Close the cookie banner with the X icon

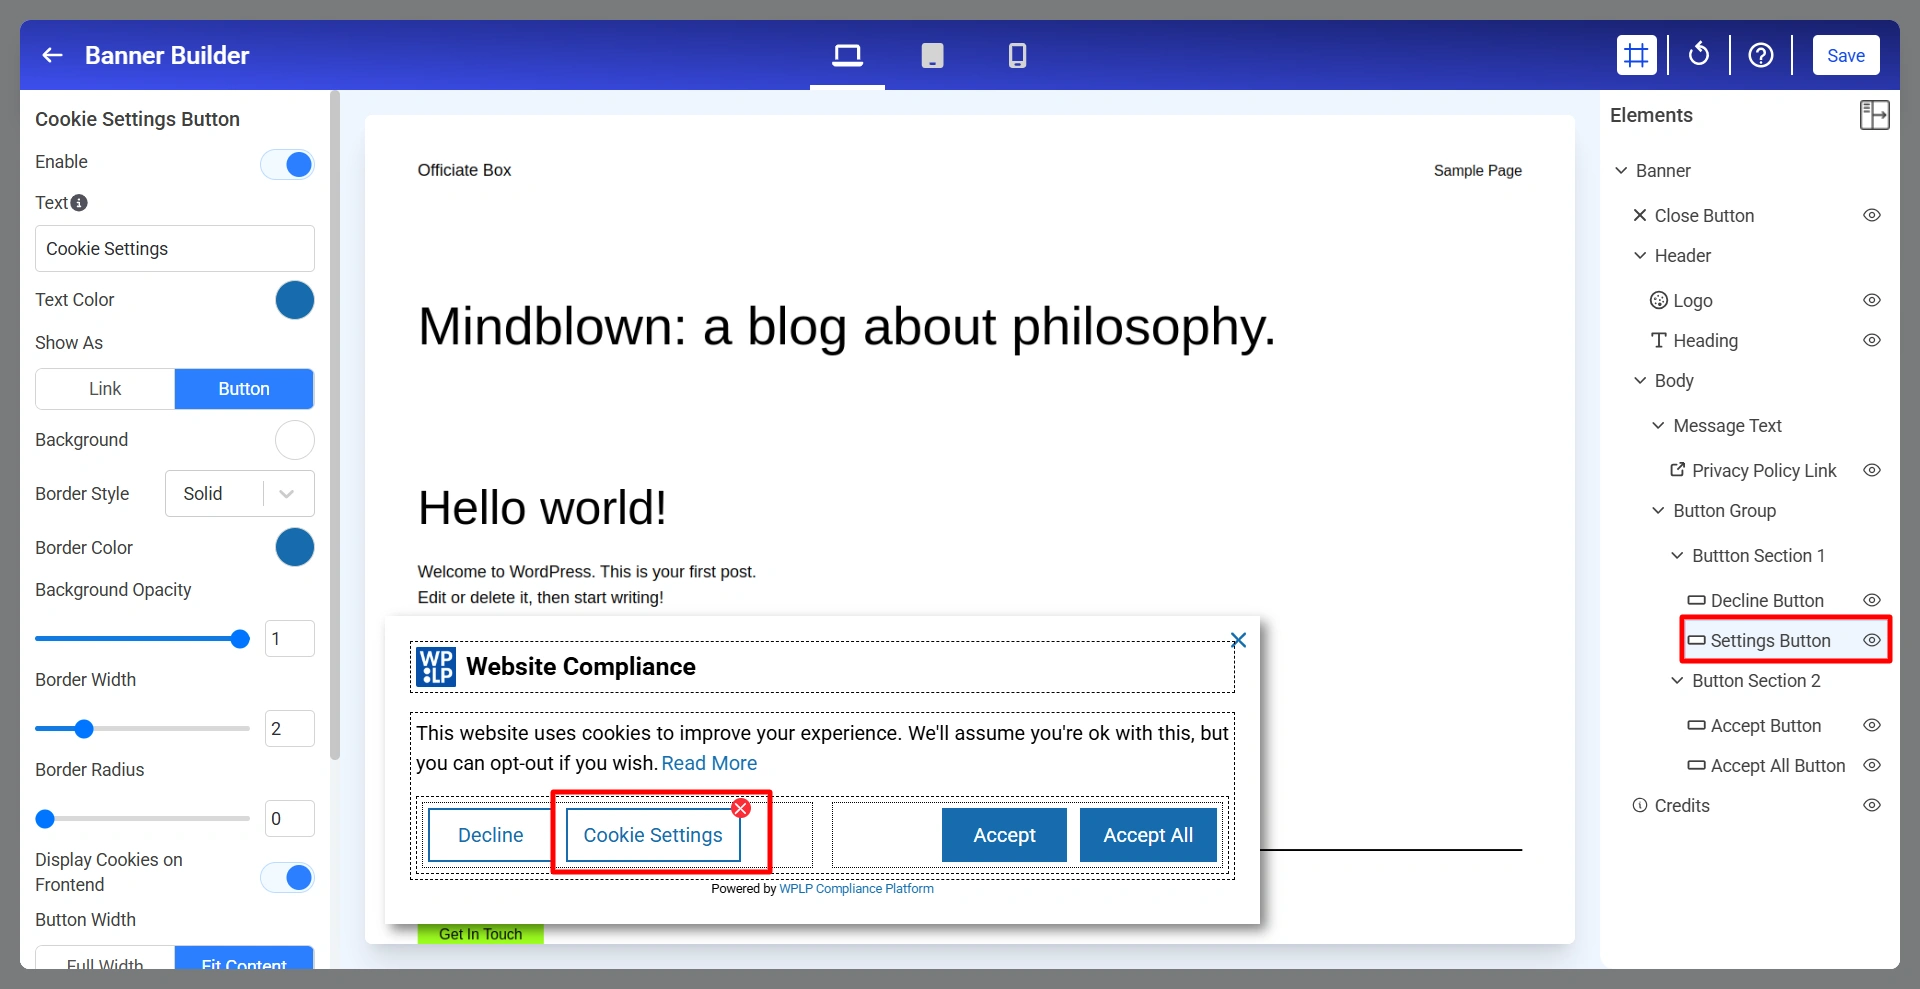coord(1238,640)
